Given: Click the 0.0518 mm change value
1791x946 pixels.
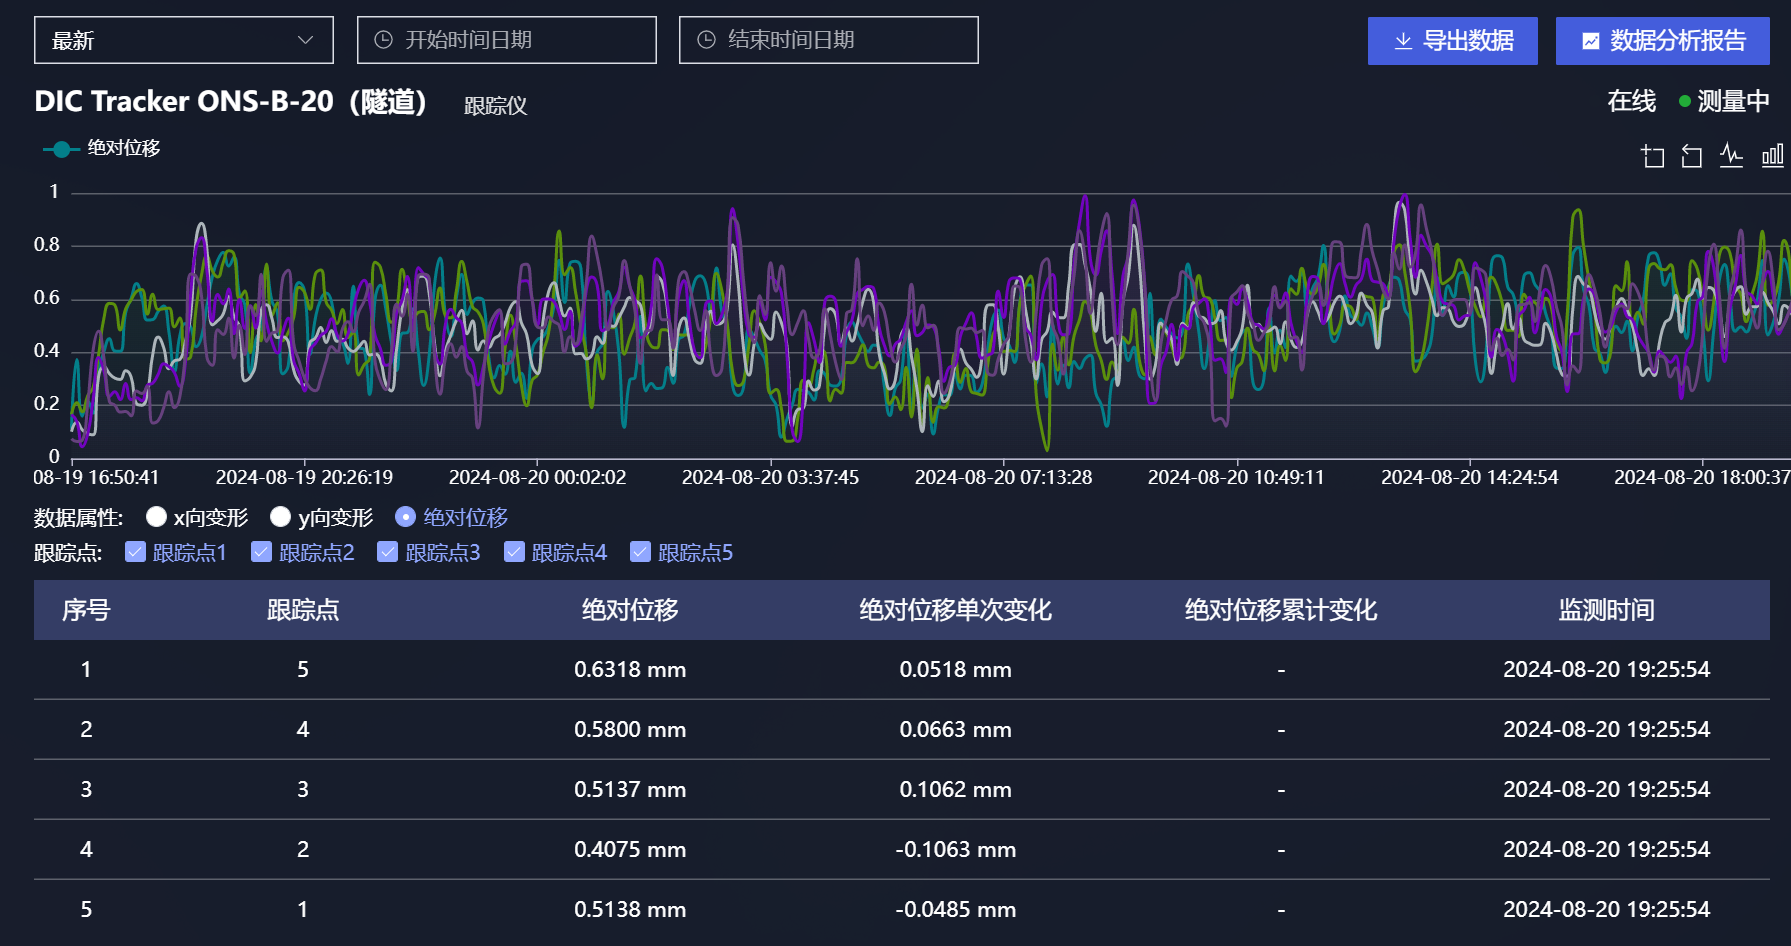Looking at the screenshot, I should coord(955,669).
